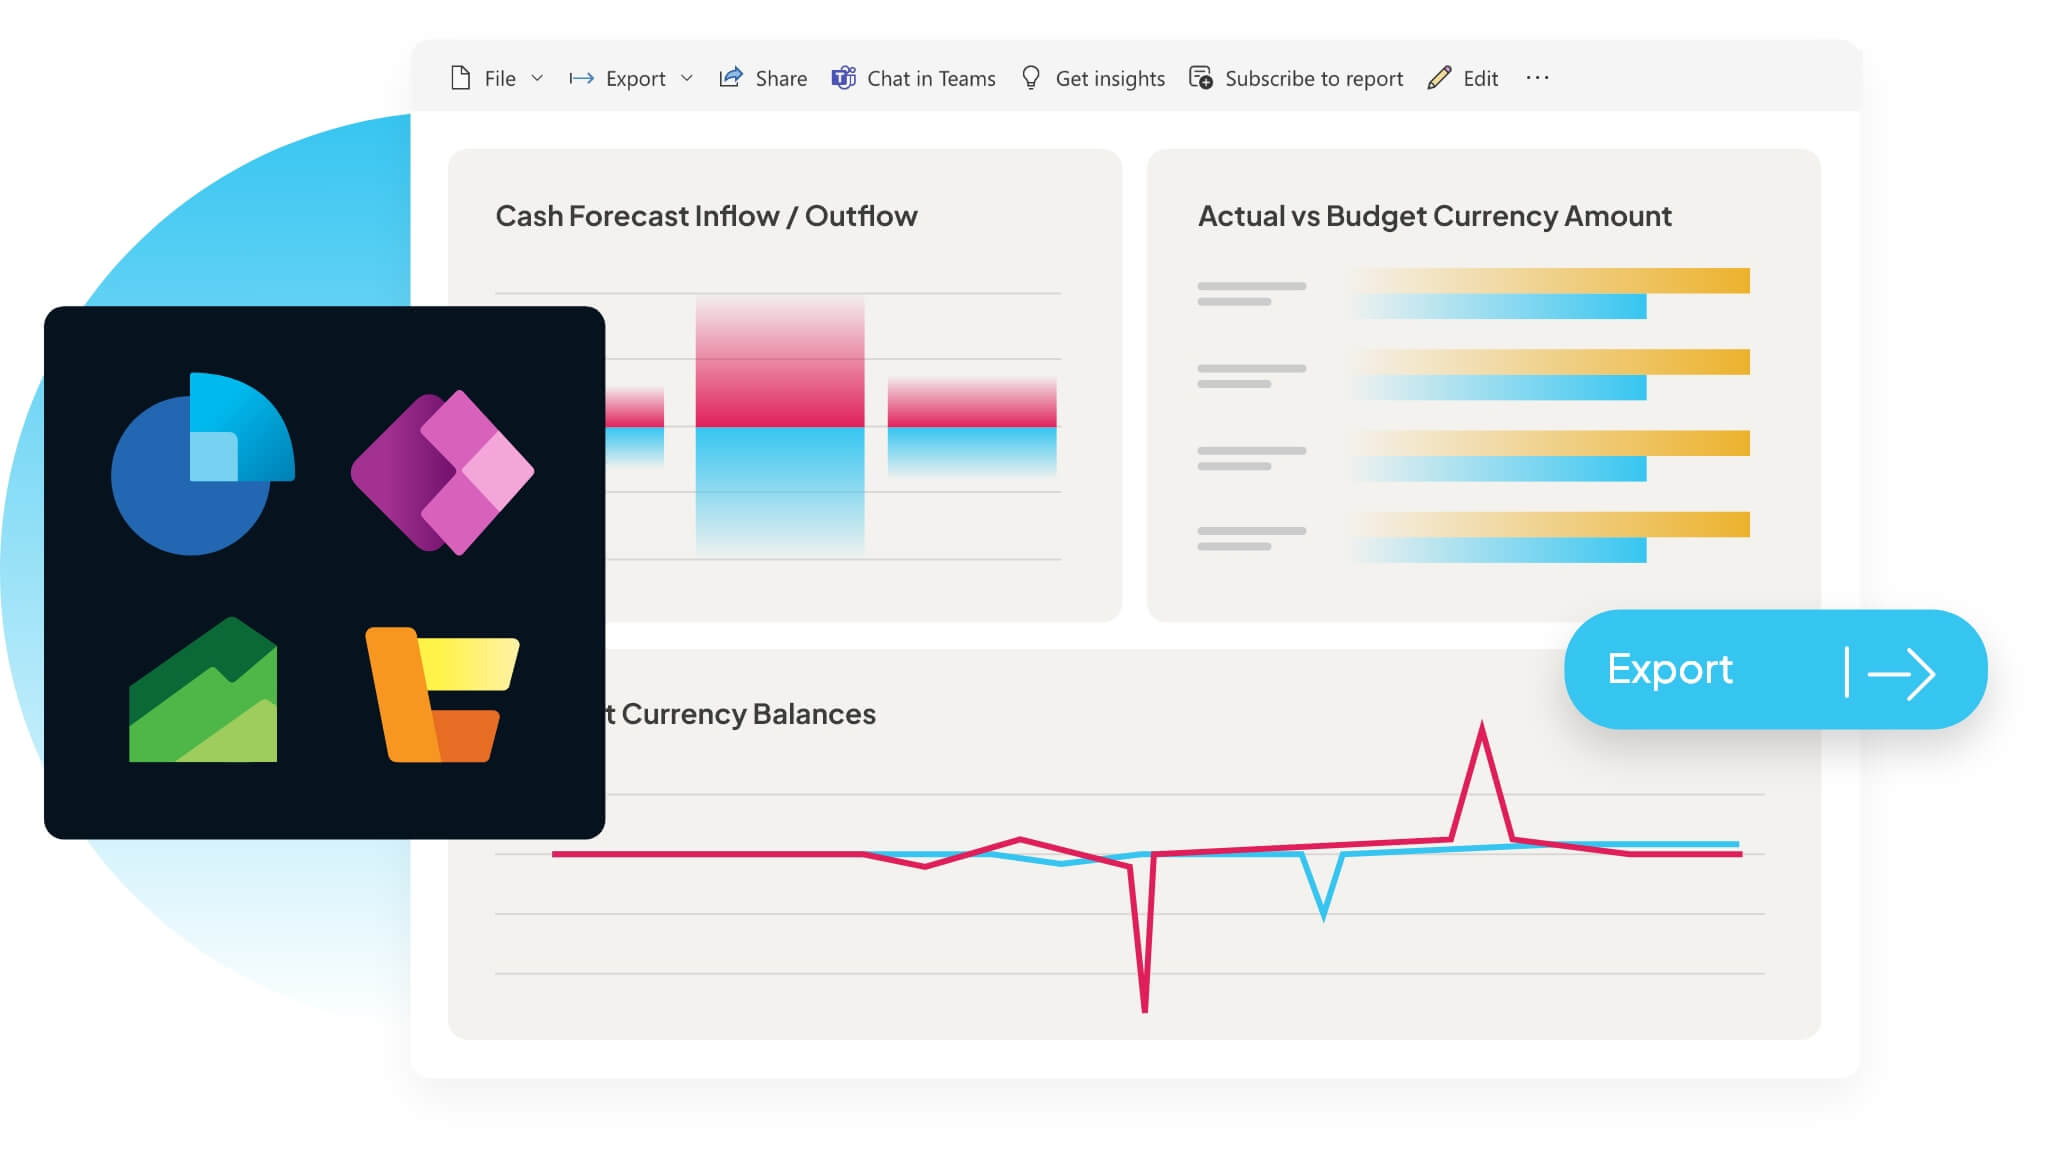Image resolution: width=2048 pixels, height=1159 pixels.
Task: Open the Share menu item
Action: [781, 78]
